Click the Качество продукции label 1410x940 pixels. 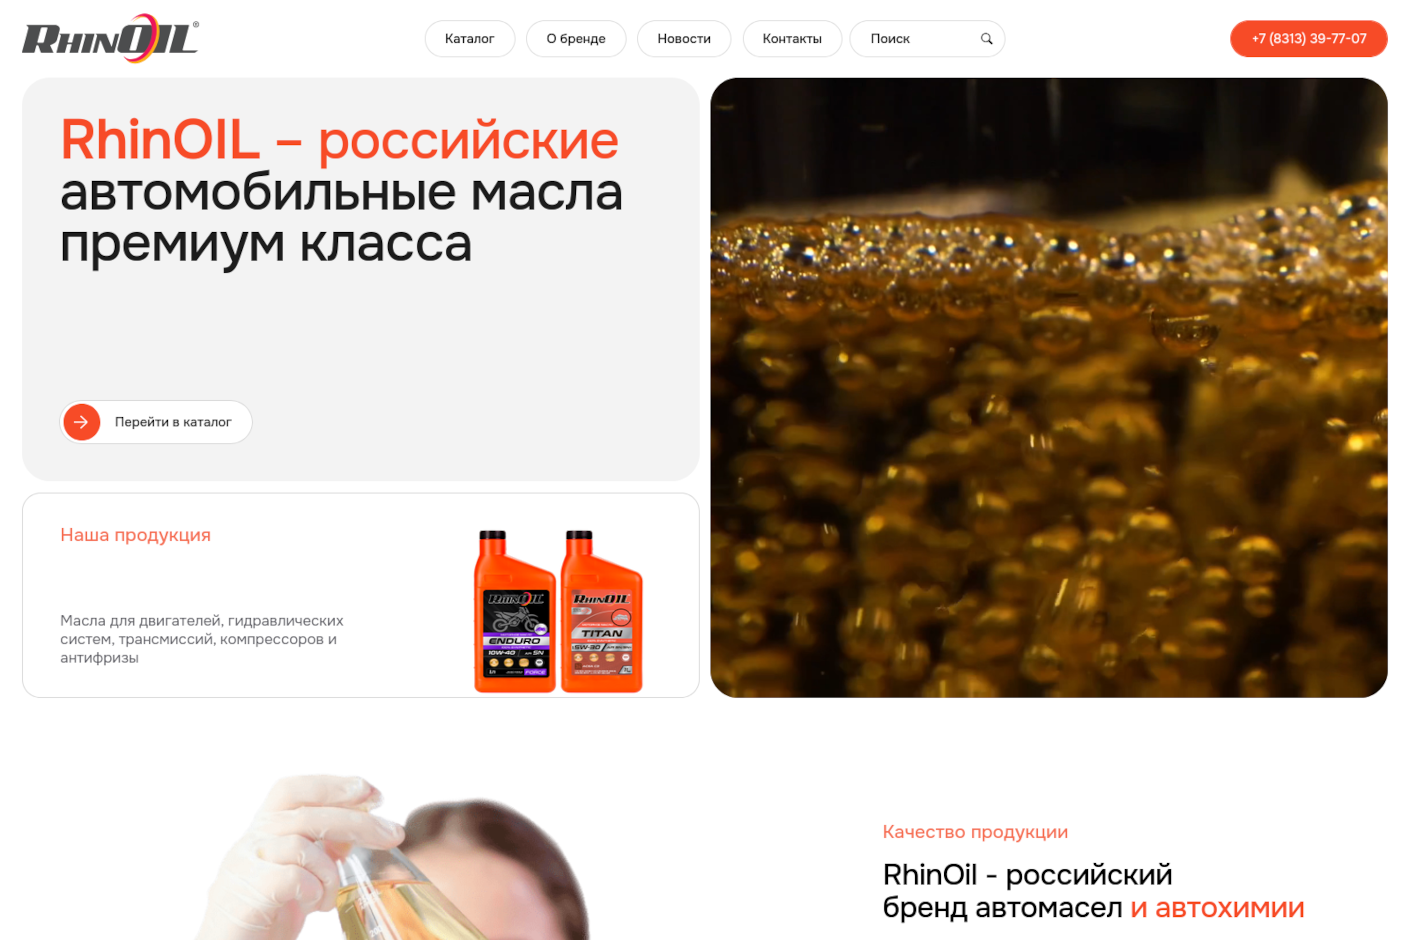(x=975, y=831)
